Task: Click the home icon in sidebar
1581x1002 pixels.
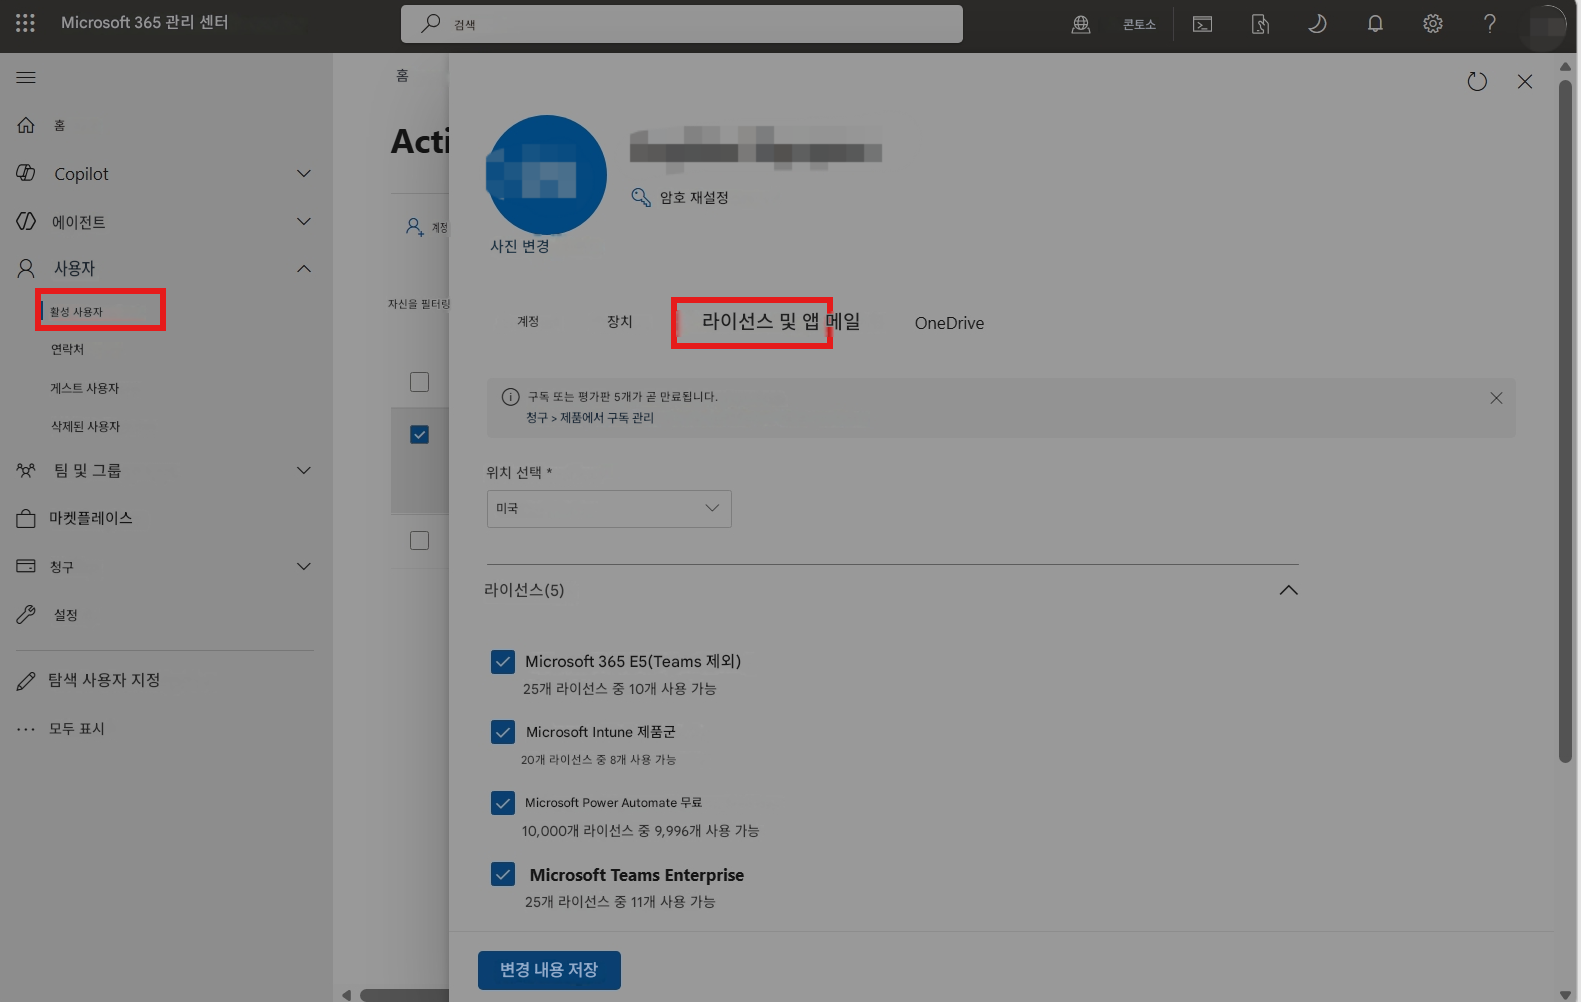Action: [26, 125]
